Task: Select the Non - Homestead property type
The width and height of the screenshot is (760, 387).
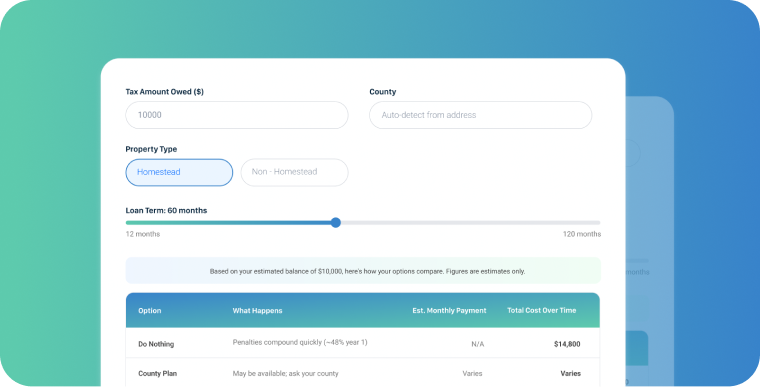Action: tap(294, 172)
